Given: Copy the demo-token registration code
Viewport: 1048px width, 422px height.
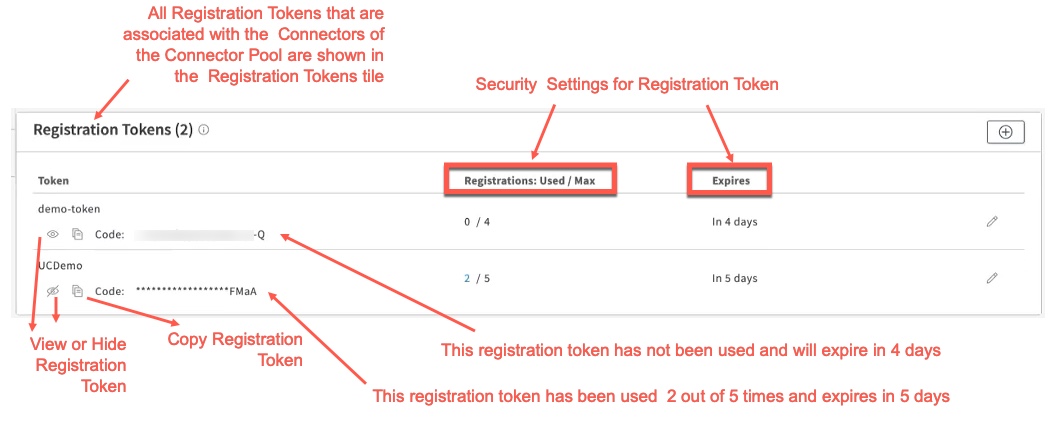Looking at the screenshot, I should [x=77, y=234].
